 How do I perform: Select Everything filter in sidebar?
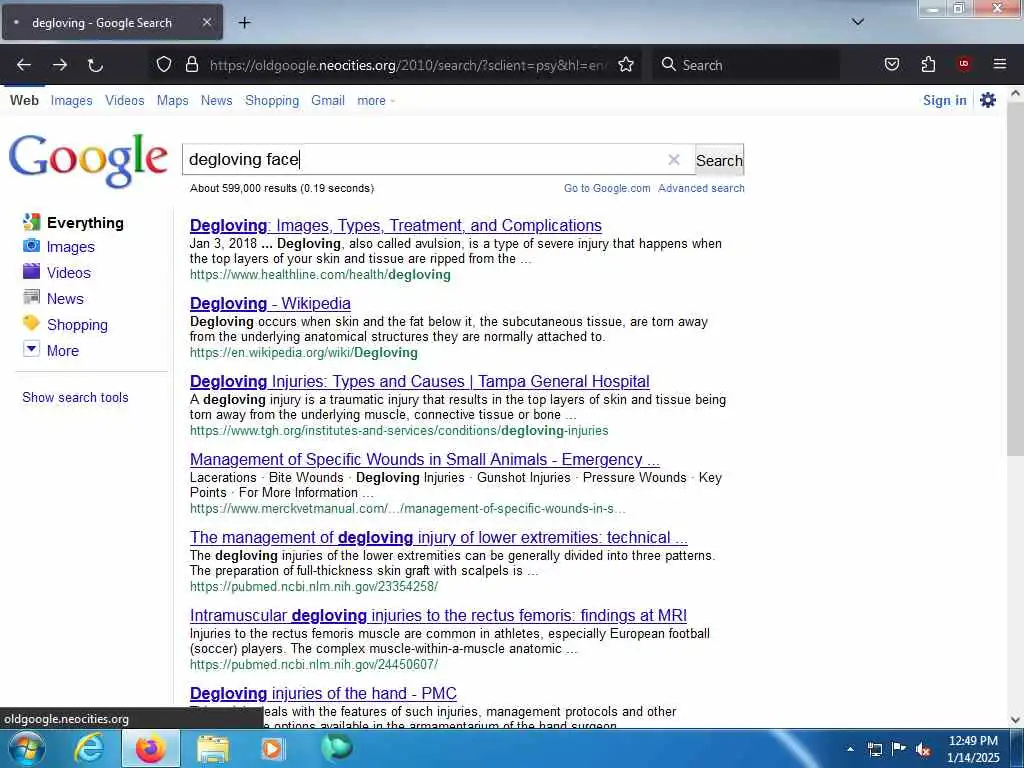[x=85, y=223]
